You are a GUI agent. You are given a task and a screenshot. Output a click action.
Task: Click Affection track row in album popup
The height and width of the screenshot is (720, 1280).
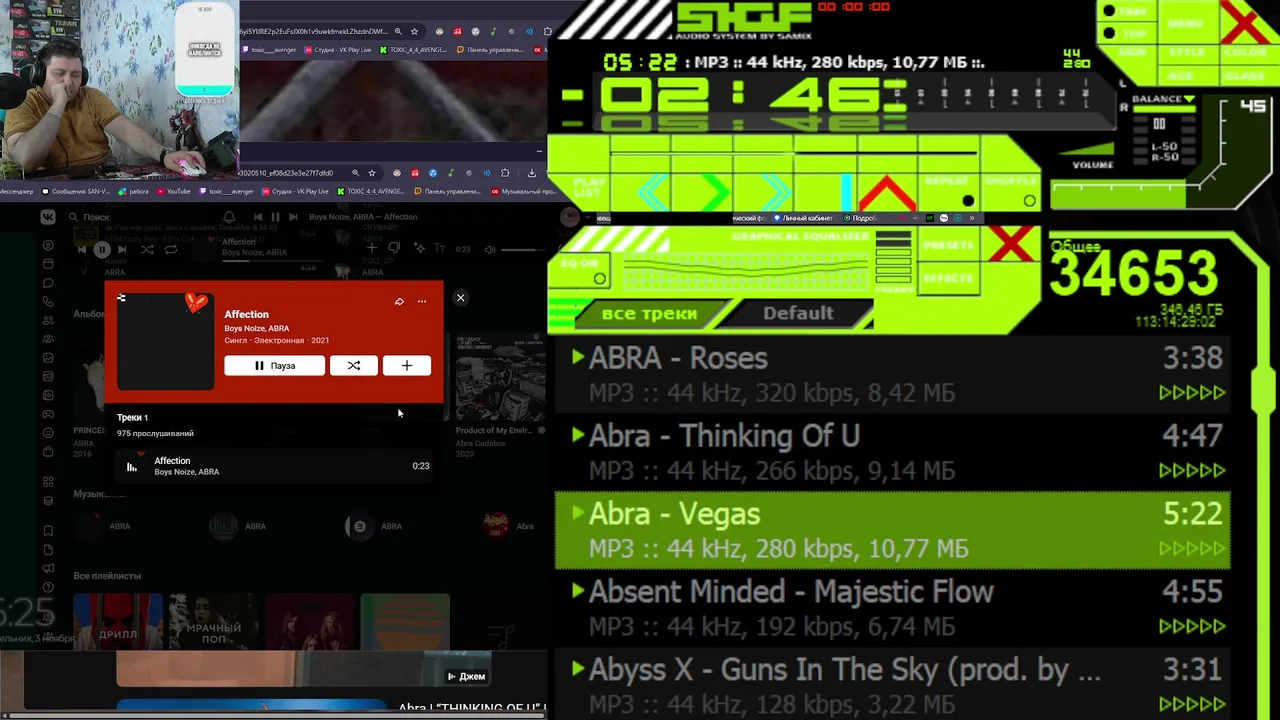click(x=274, y=466)
